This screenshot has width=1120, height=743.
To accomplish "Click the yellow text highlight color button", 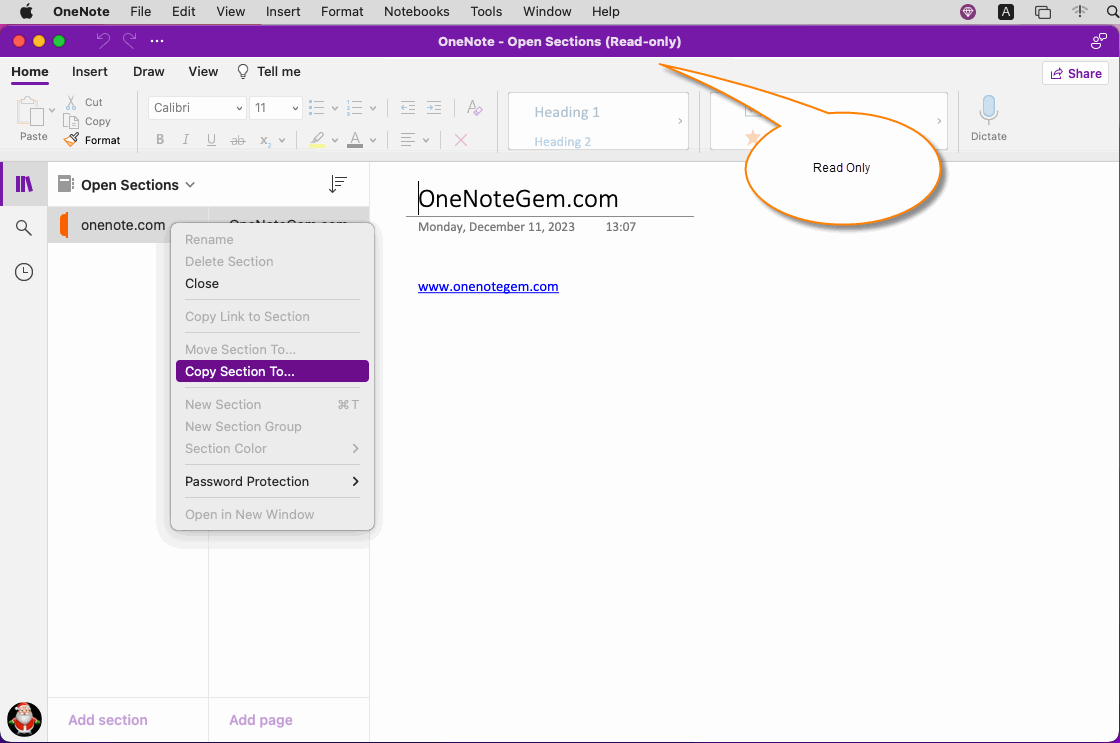I will [317, 140].
